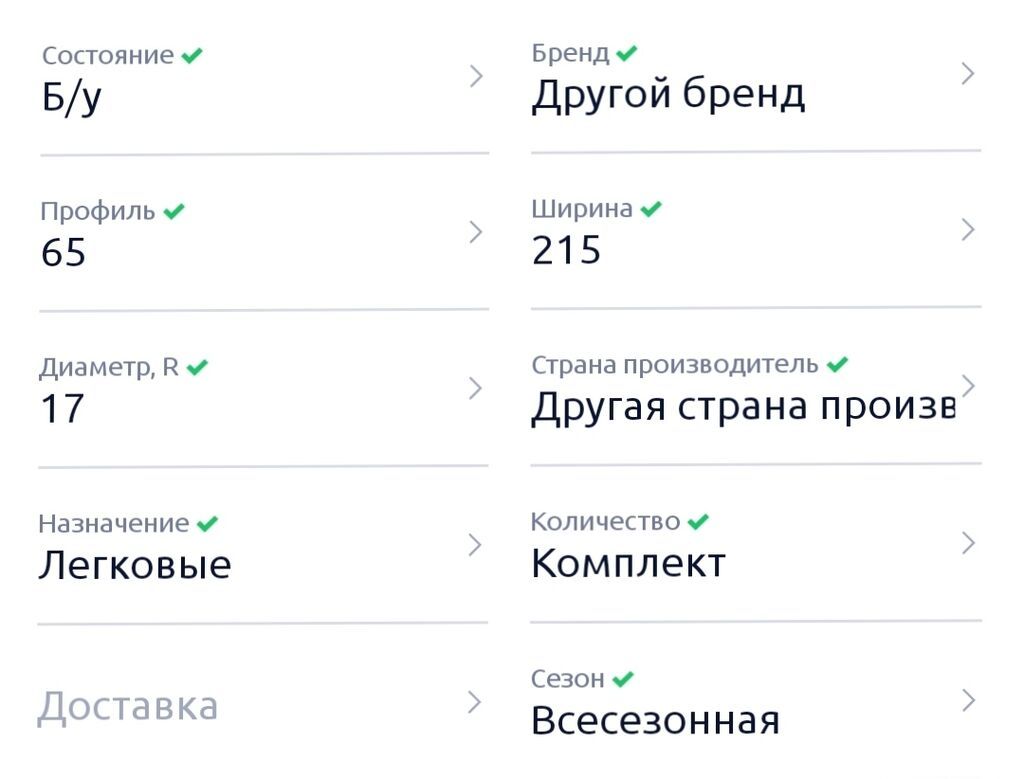Select the Б/у condition value

coord(72,98)
